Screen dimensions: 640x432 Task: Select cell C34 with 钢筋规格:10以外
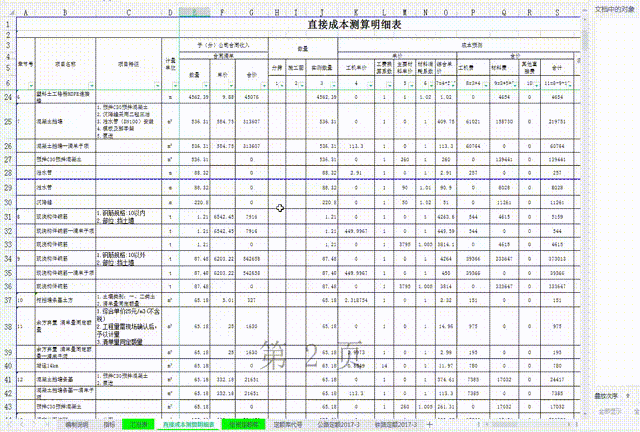[129, 258]
